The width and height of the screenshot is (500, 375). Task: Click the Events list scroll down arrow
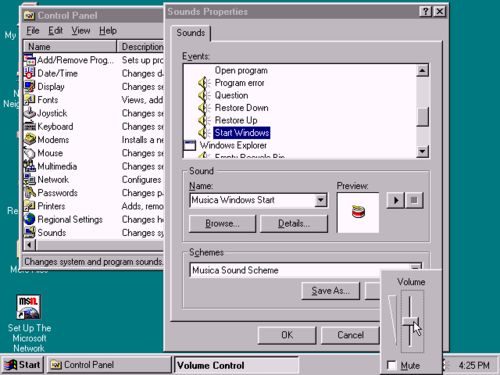click(x=422, y=152)
